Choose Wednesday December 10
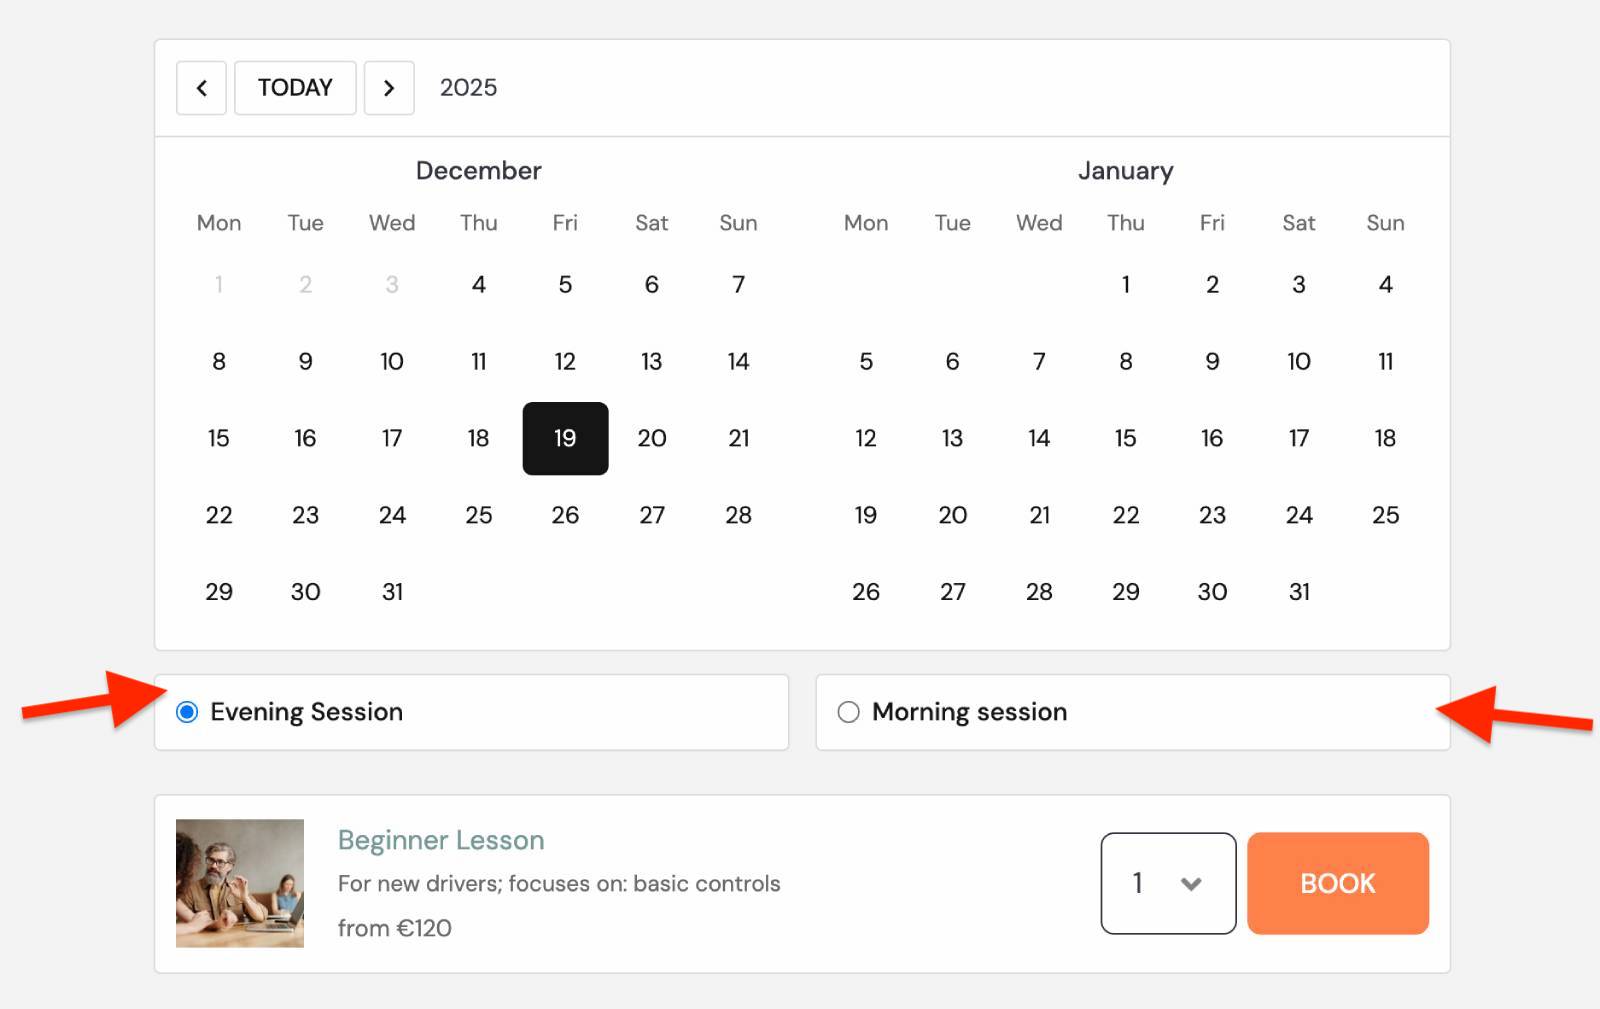Screen dimensions: 1600x1009 tap(392, 361)
